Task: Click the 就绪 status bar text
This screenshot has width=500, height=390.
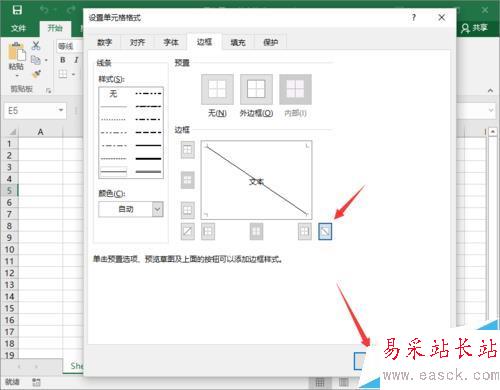Action: [x=13, y=382]
